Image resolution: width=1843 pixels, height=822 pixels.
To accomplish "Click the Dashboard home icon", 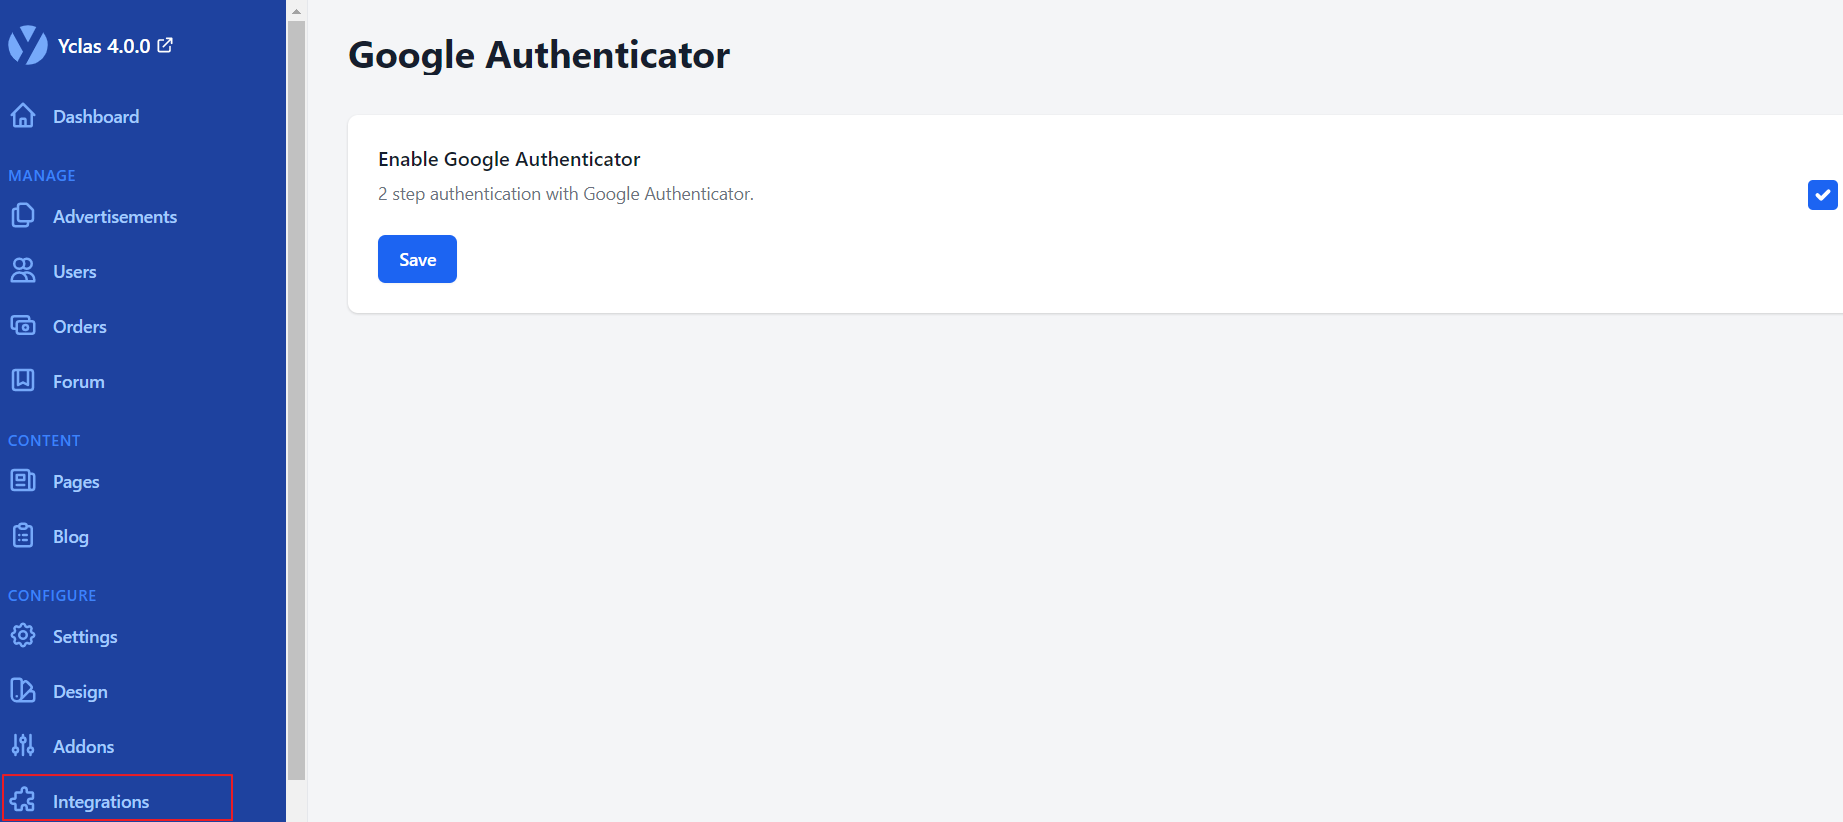I will coord(23,116).
